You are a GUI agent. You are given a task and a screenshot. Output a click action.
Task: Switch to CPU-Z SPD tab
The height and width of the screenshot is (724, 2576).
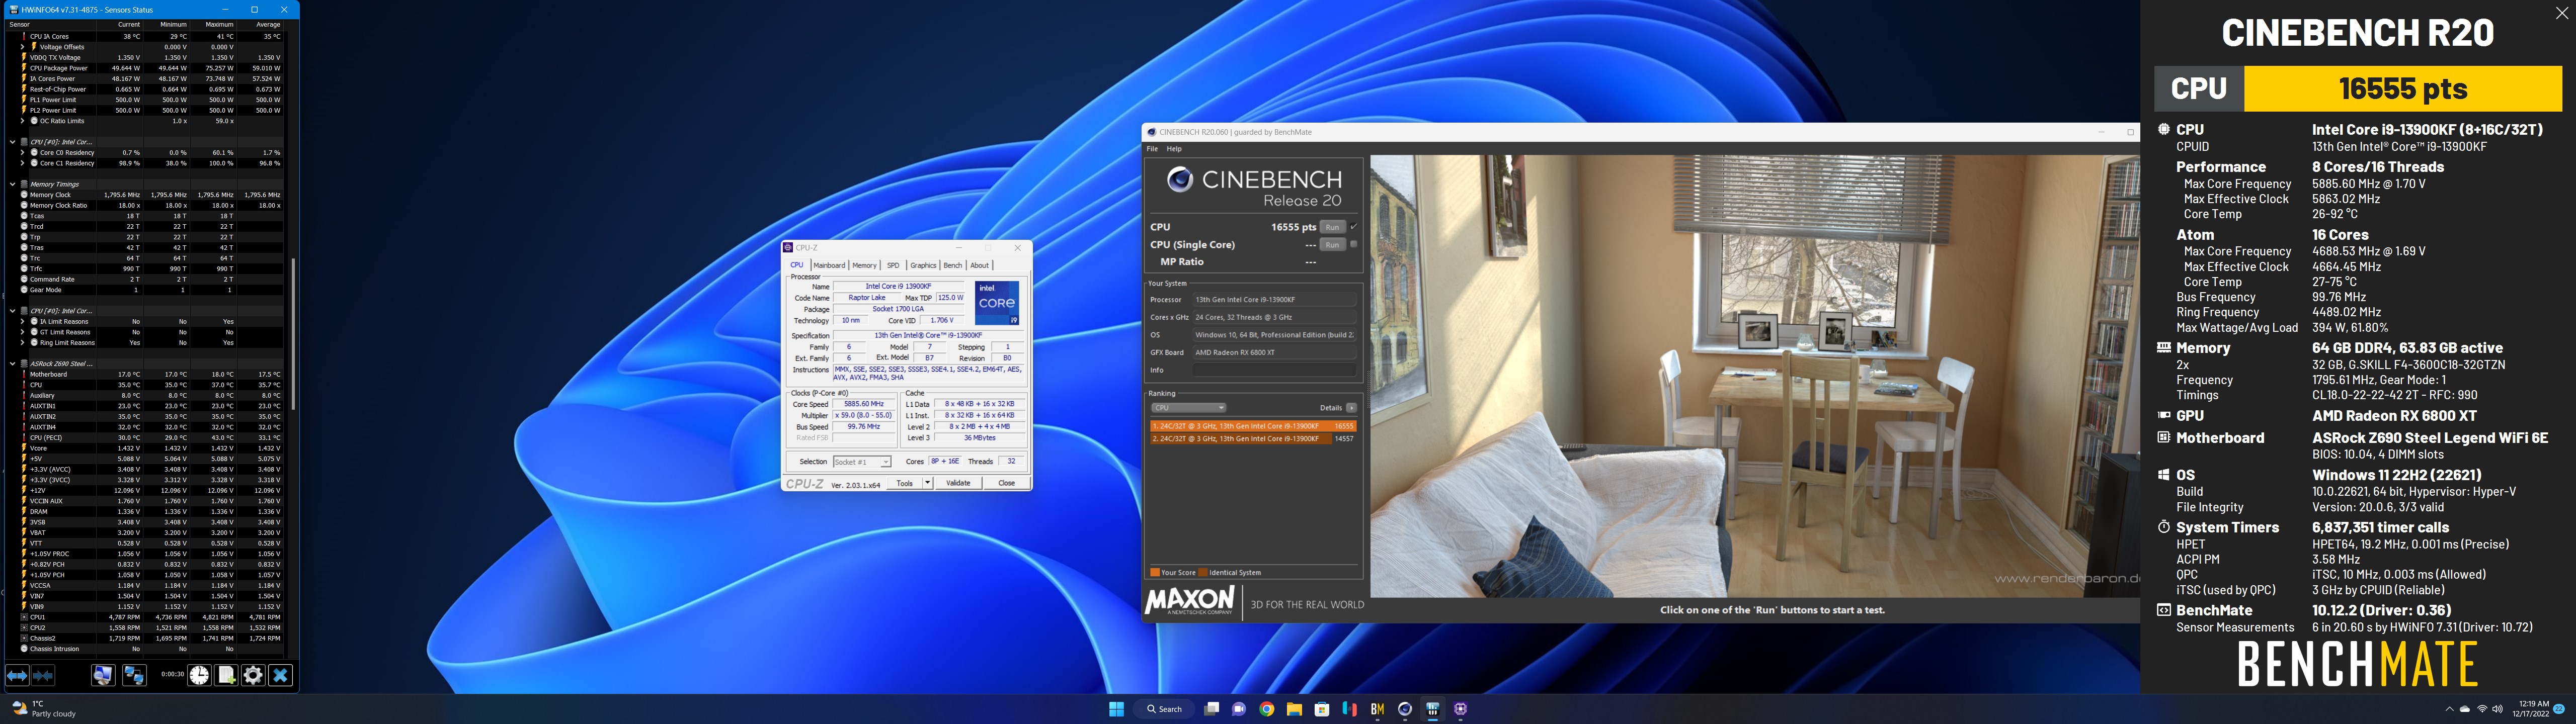coord(893,265)
